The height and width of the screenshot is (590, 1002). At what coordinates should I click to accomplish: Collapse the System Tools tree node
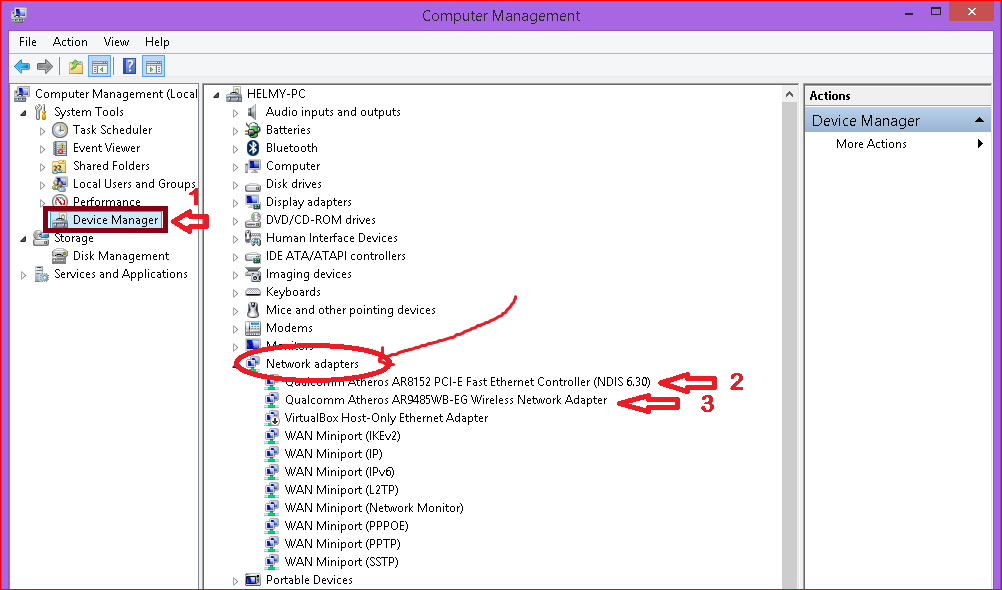(x=23, y=111)
